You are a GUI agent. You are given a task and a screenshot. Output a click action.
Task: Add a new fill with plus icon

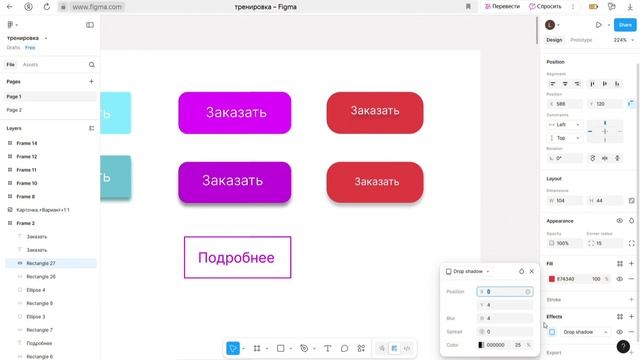631,264
